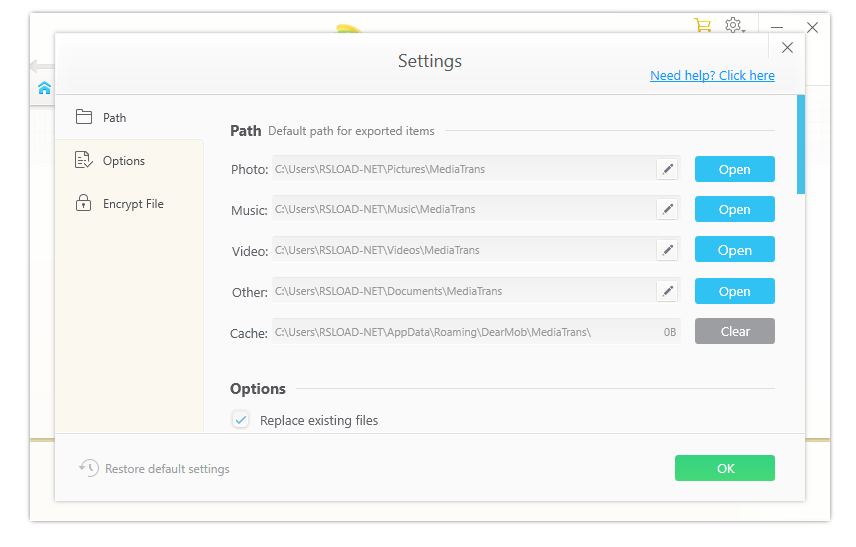Close the Settings dialog with X
Viewport: 856px width, 547px height.
coord(787,48)
